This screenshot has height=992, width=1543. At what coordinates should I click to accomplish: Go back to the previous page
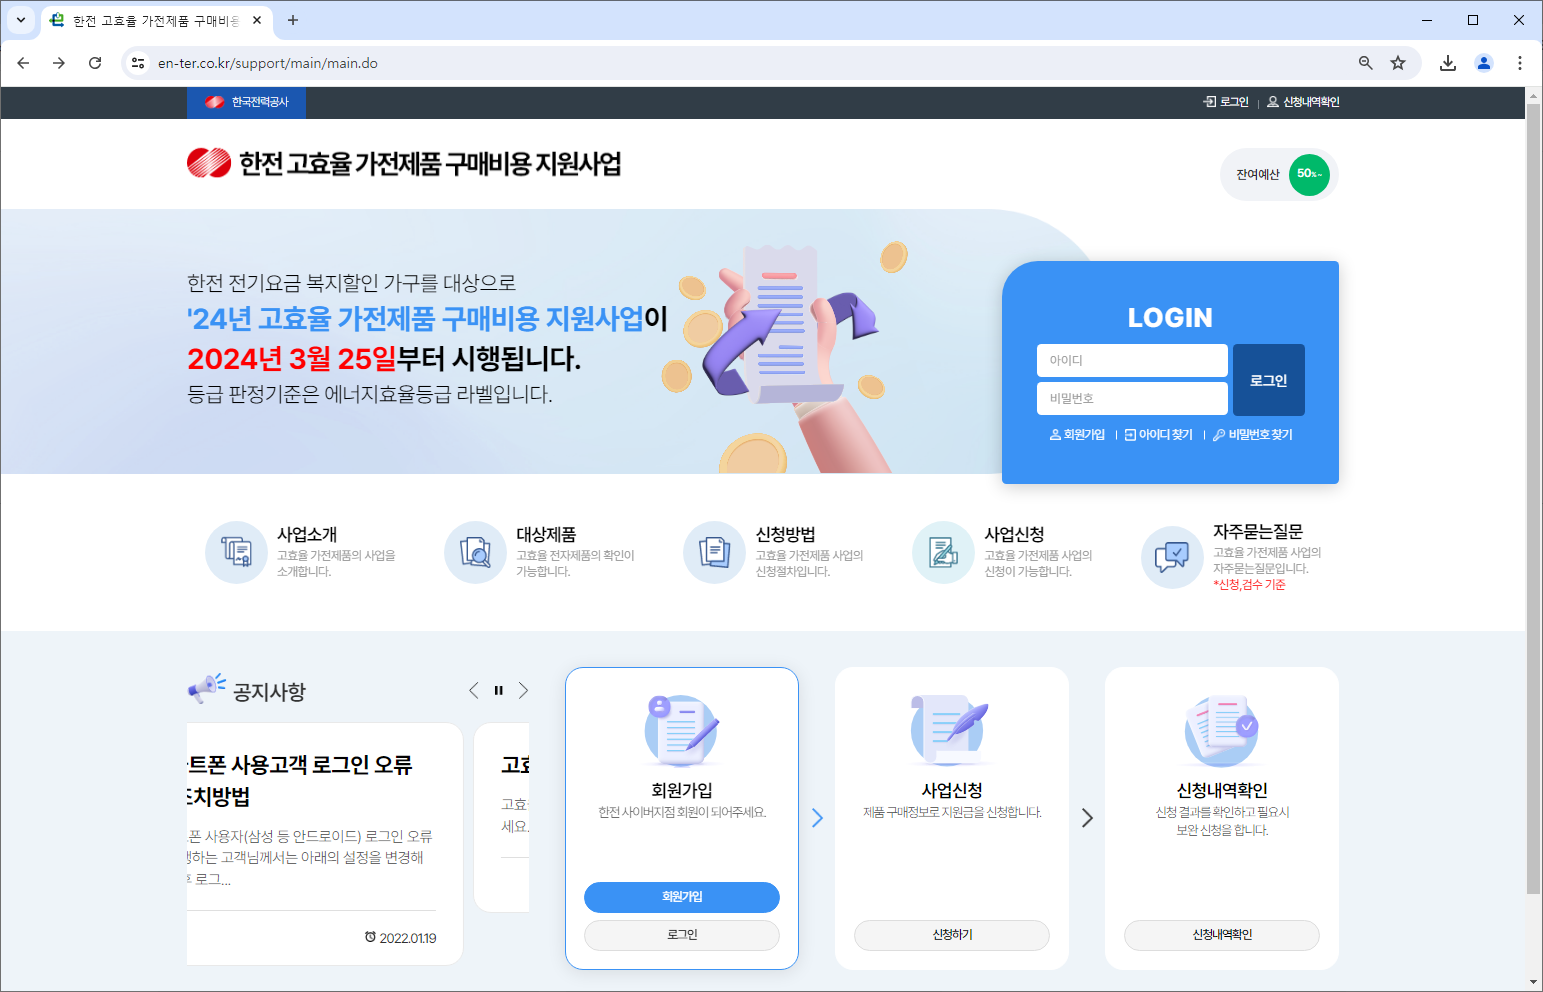tap(23, 63)
